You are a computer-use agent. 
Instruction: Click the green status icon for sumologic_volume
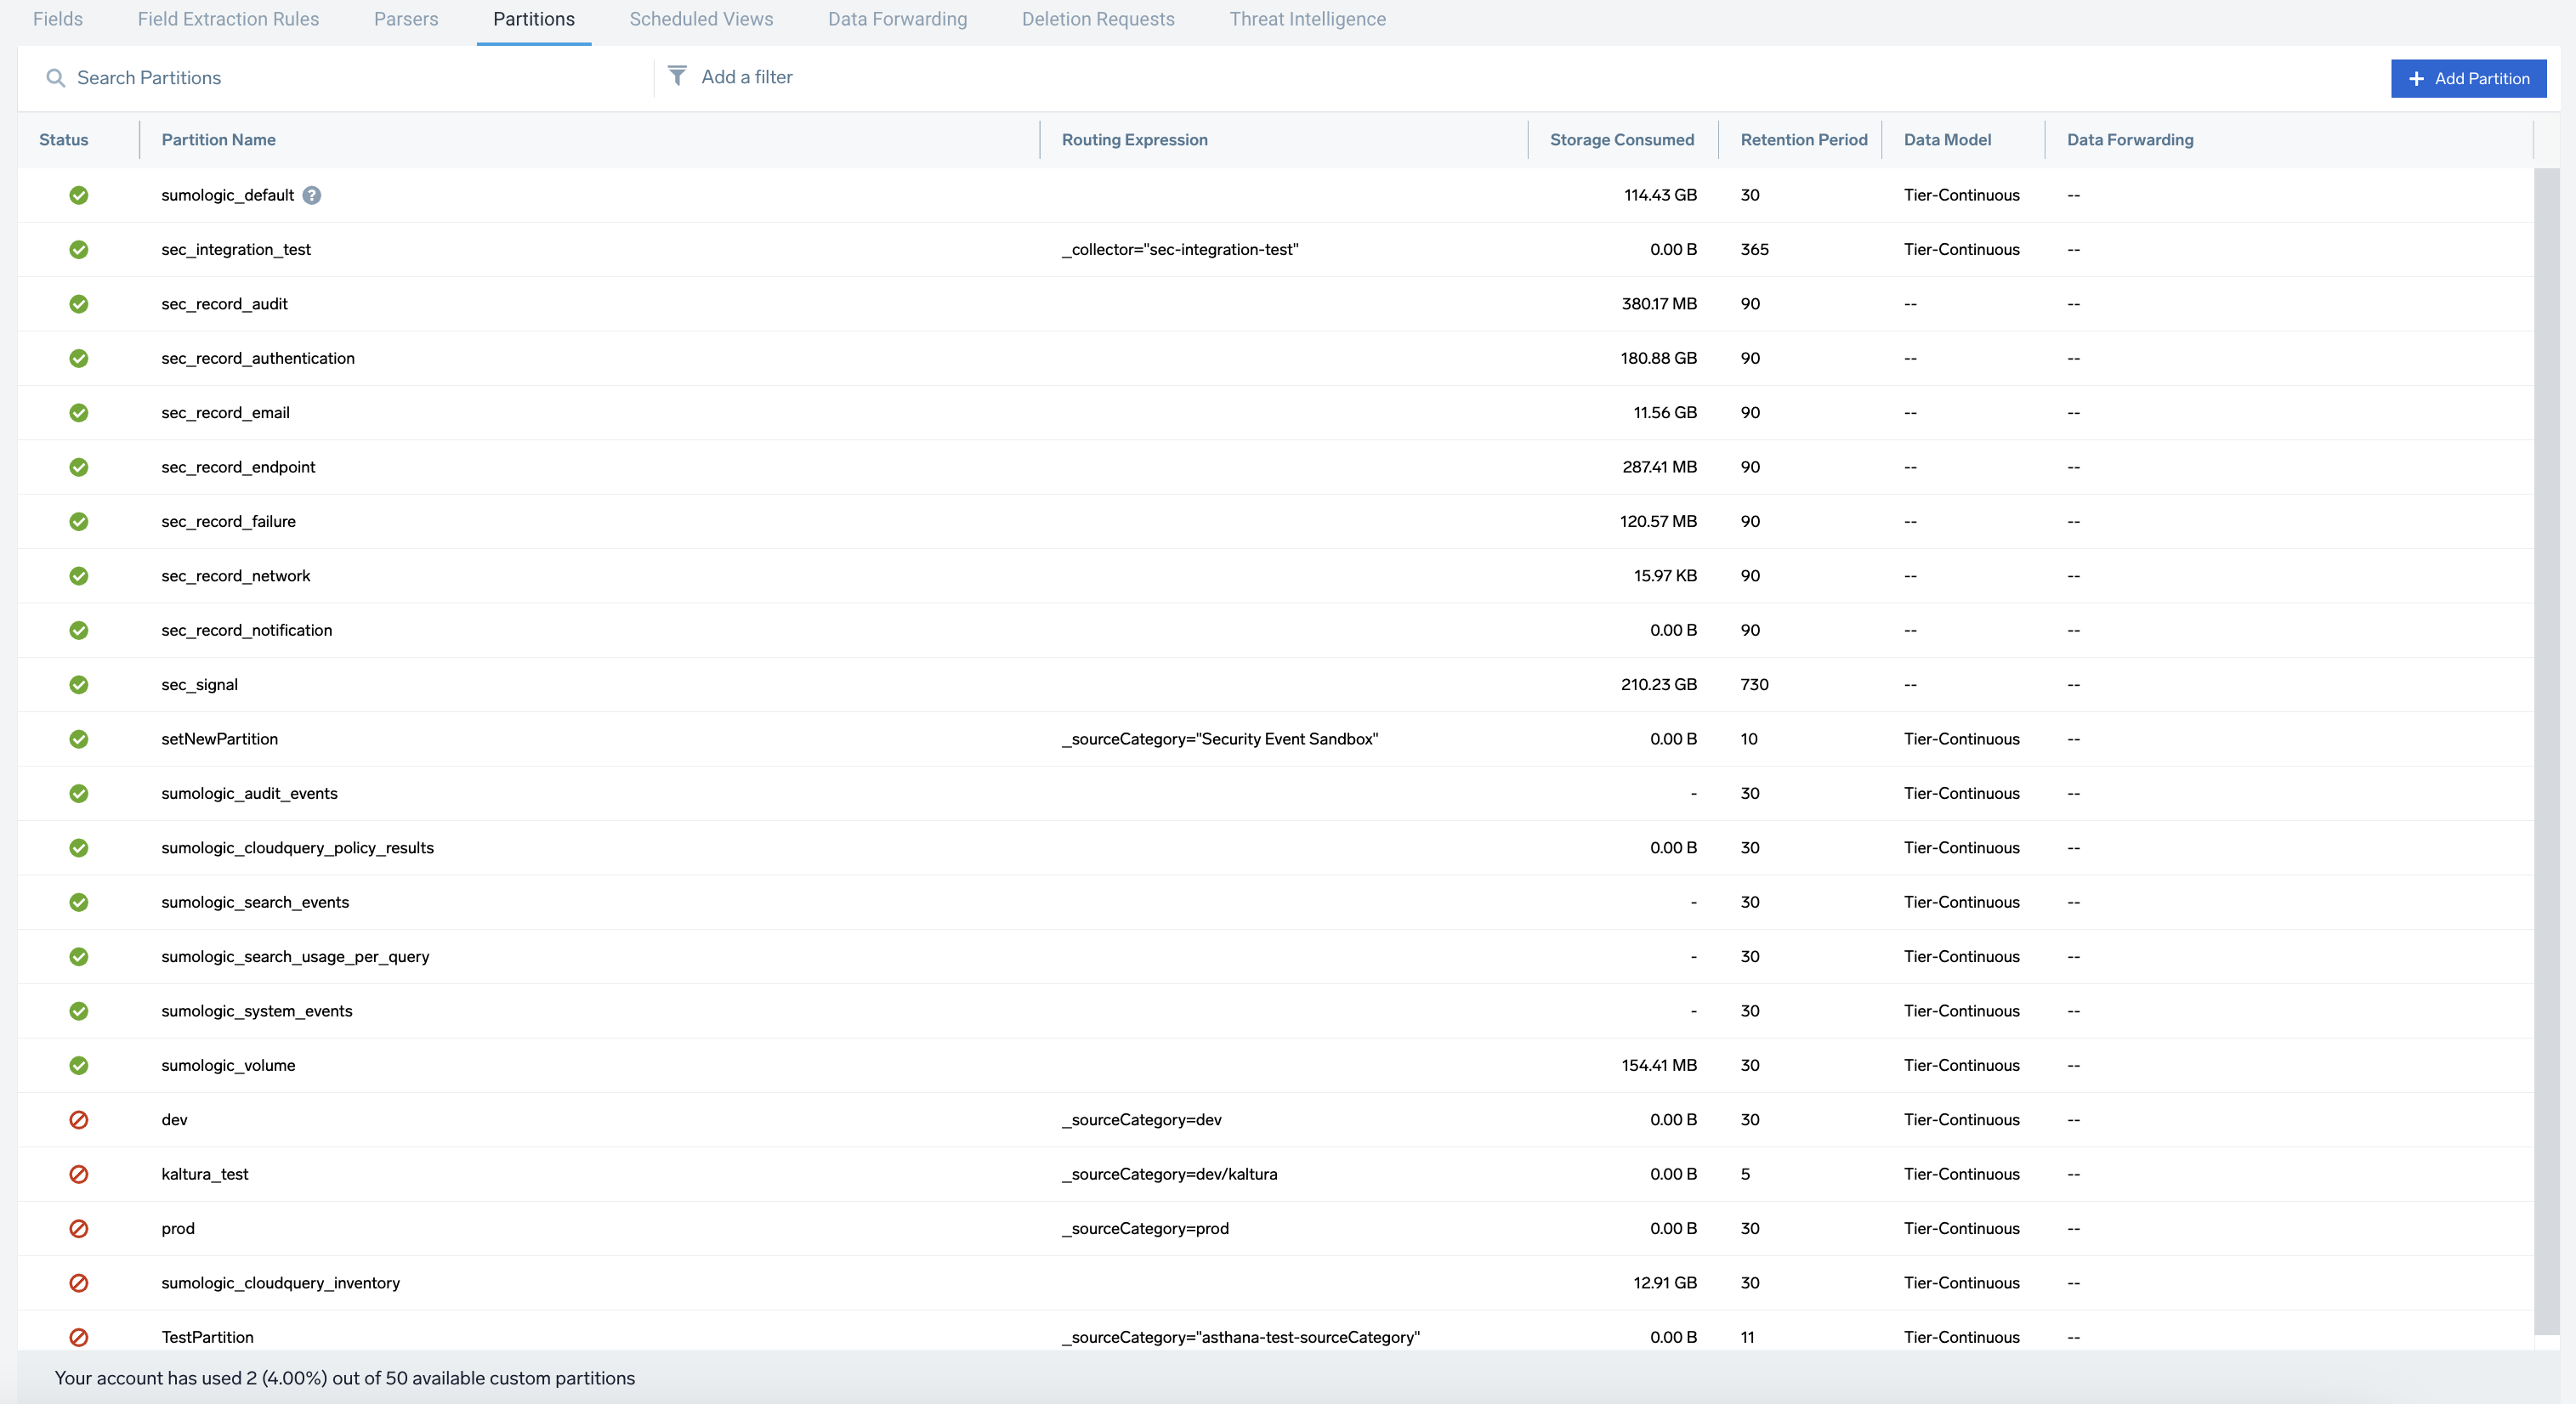79,1065
